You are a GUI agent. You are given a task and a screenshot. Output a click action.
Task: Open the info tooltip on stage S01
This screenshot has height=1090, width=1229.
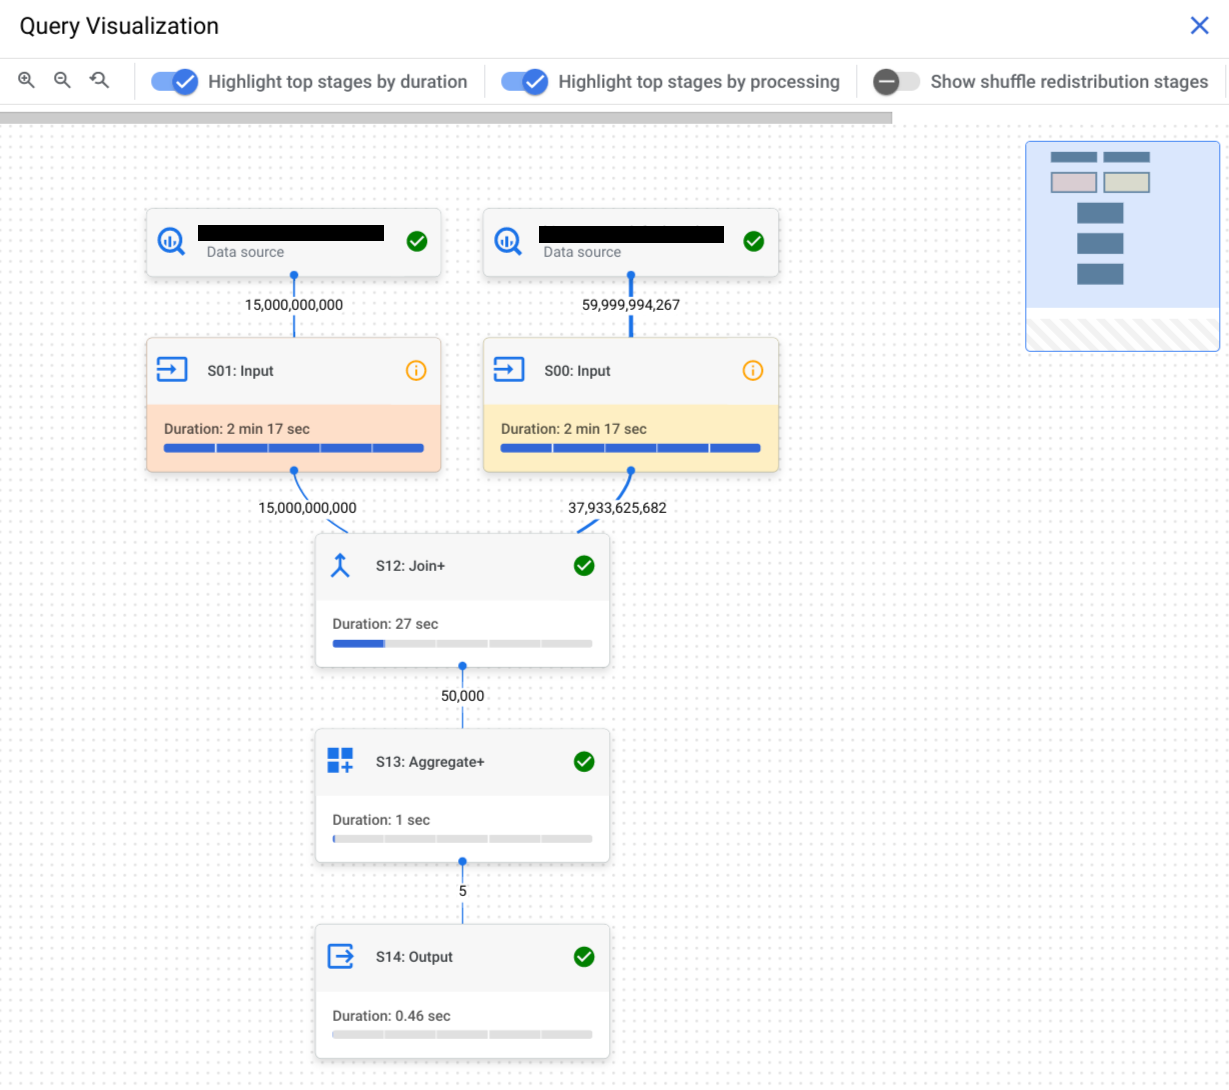[x=415, y=369]
